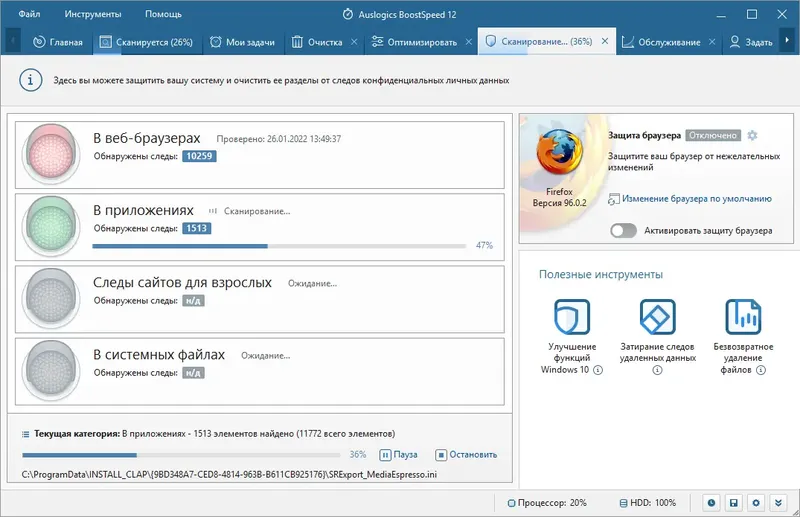This screenshot has height=517, width=800.
Task: Open the Инструменты menu
Action: coord(93,14)
